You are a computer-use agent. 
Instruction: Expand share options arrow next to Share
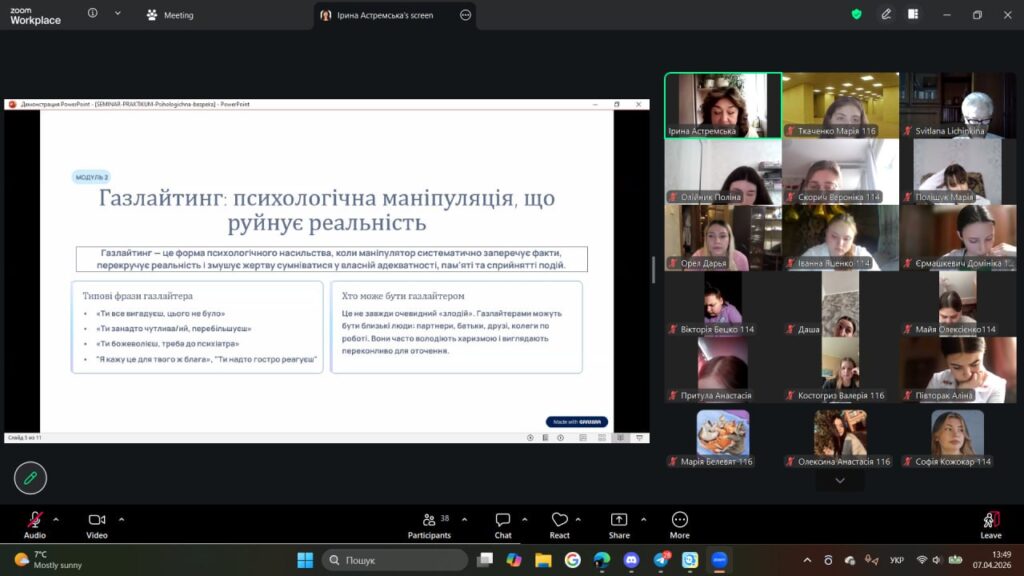(643, 519)
